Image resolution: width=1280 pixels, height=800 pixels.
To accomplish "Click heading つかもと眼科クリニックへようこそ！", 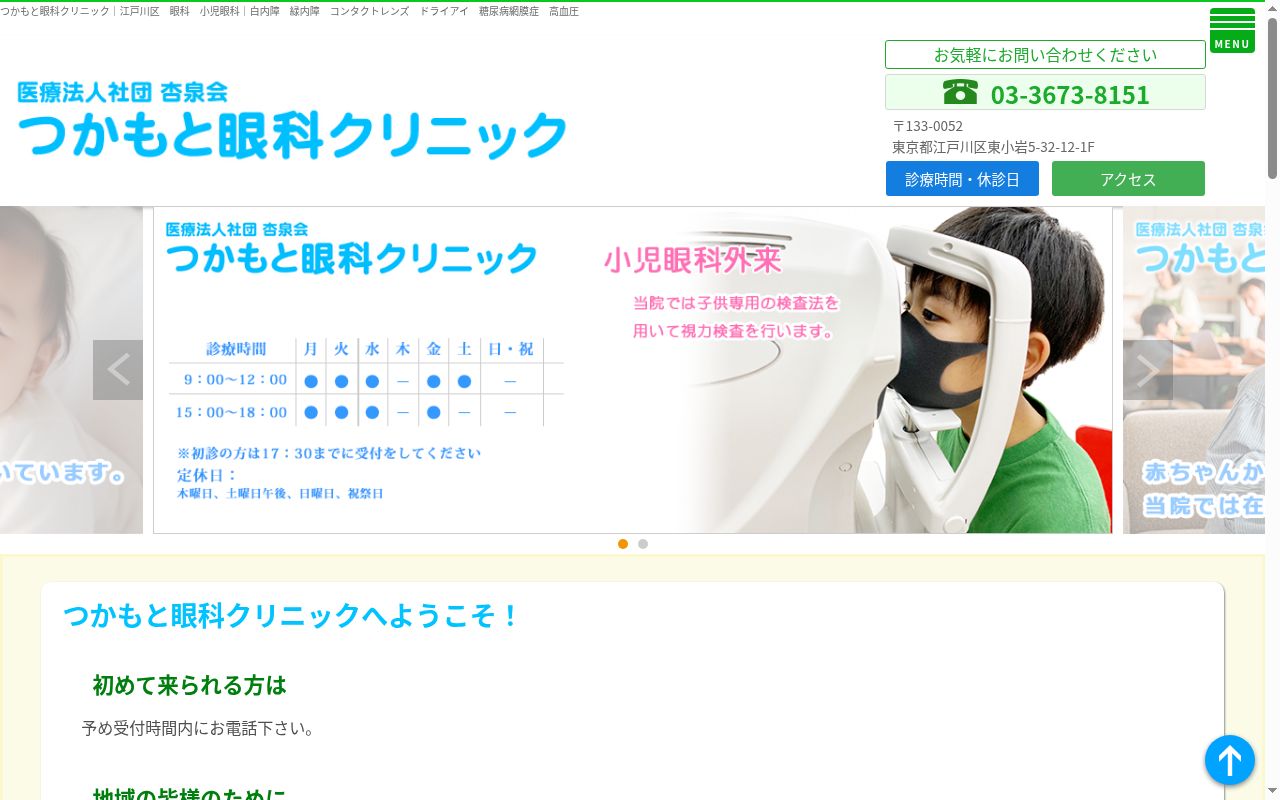I will [x=292, y=615].
